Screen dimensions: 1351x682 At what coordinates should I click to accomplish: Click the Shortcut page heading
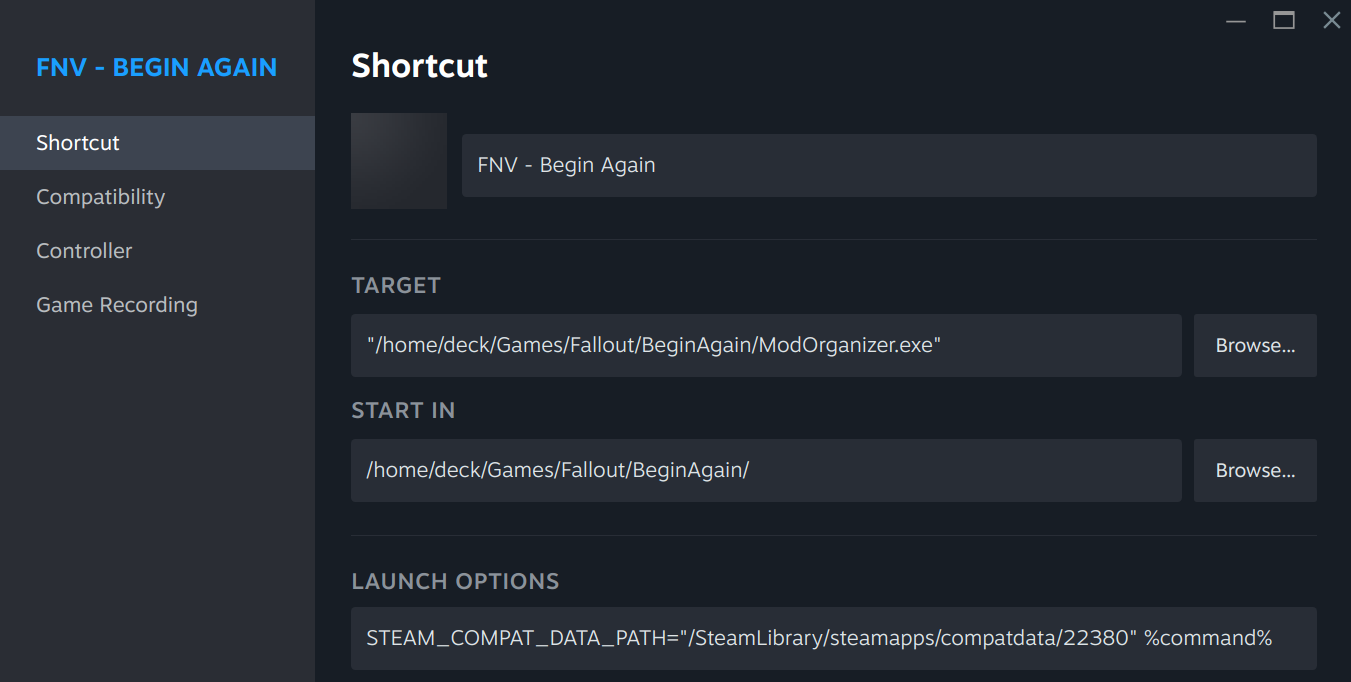click(420, 66)
